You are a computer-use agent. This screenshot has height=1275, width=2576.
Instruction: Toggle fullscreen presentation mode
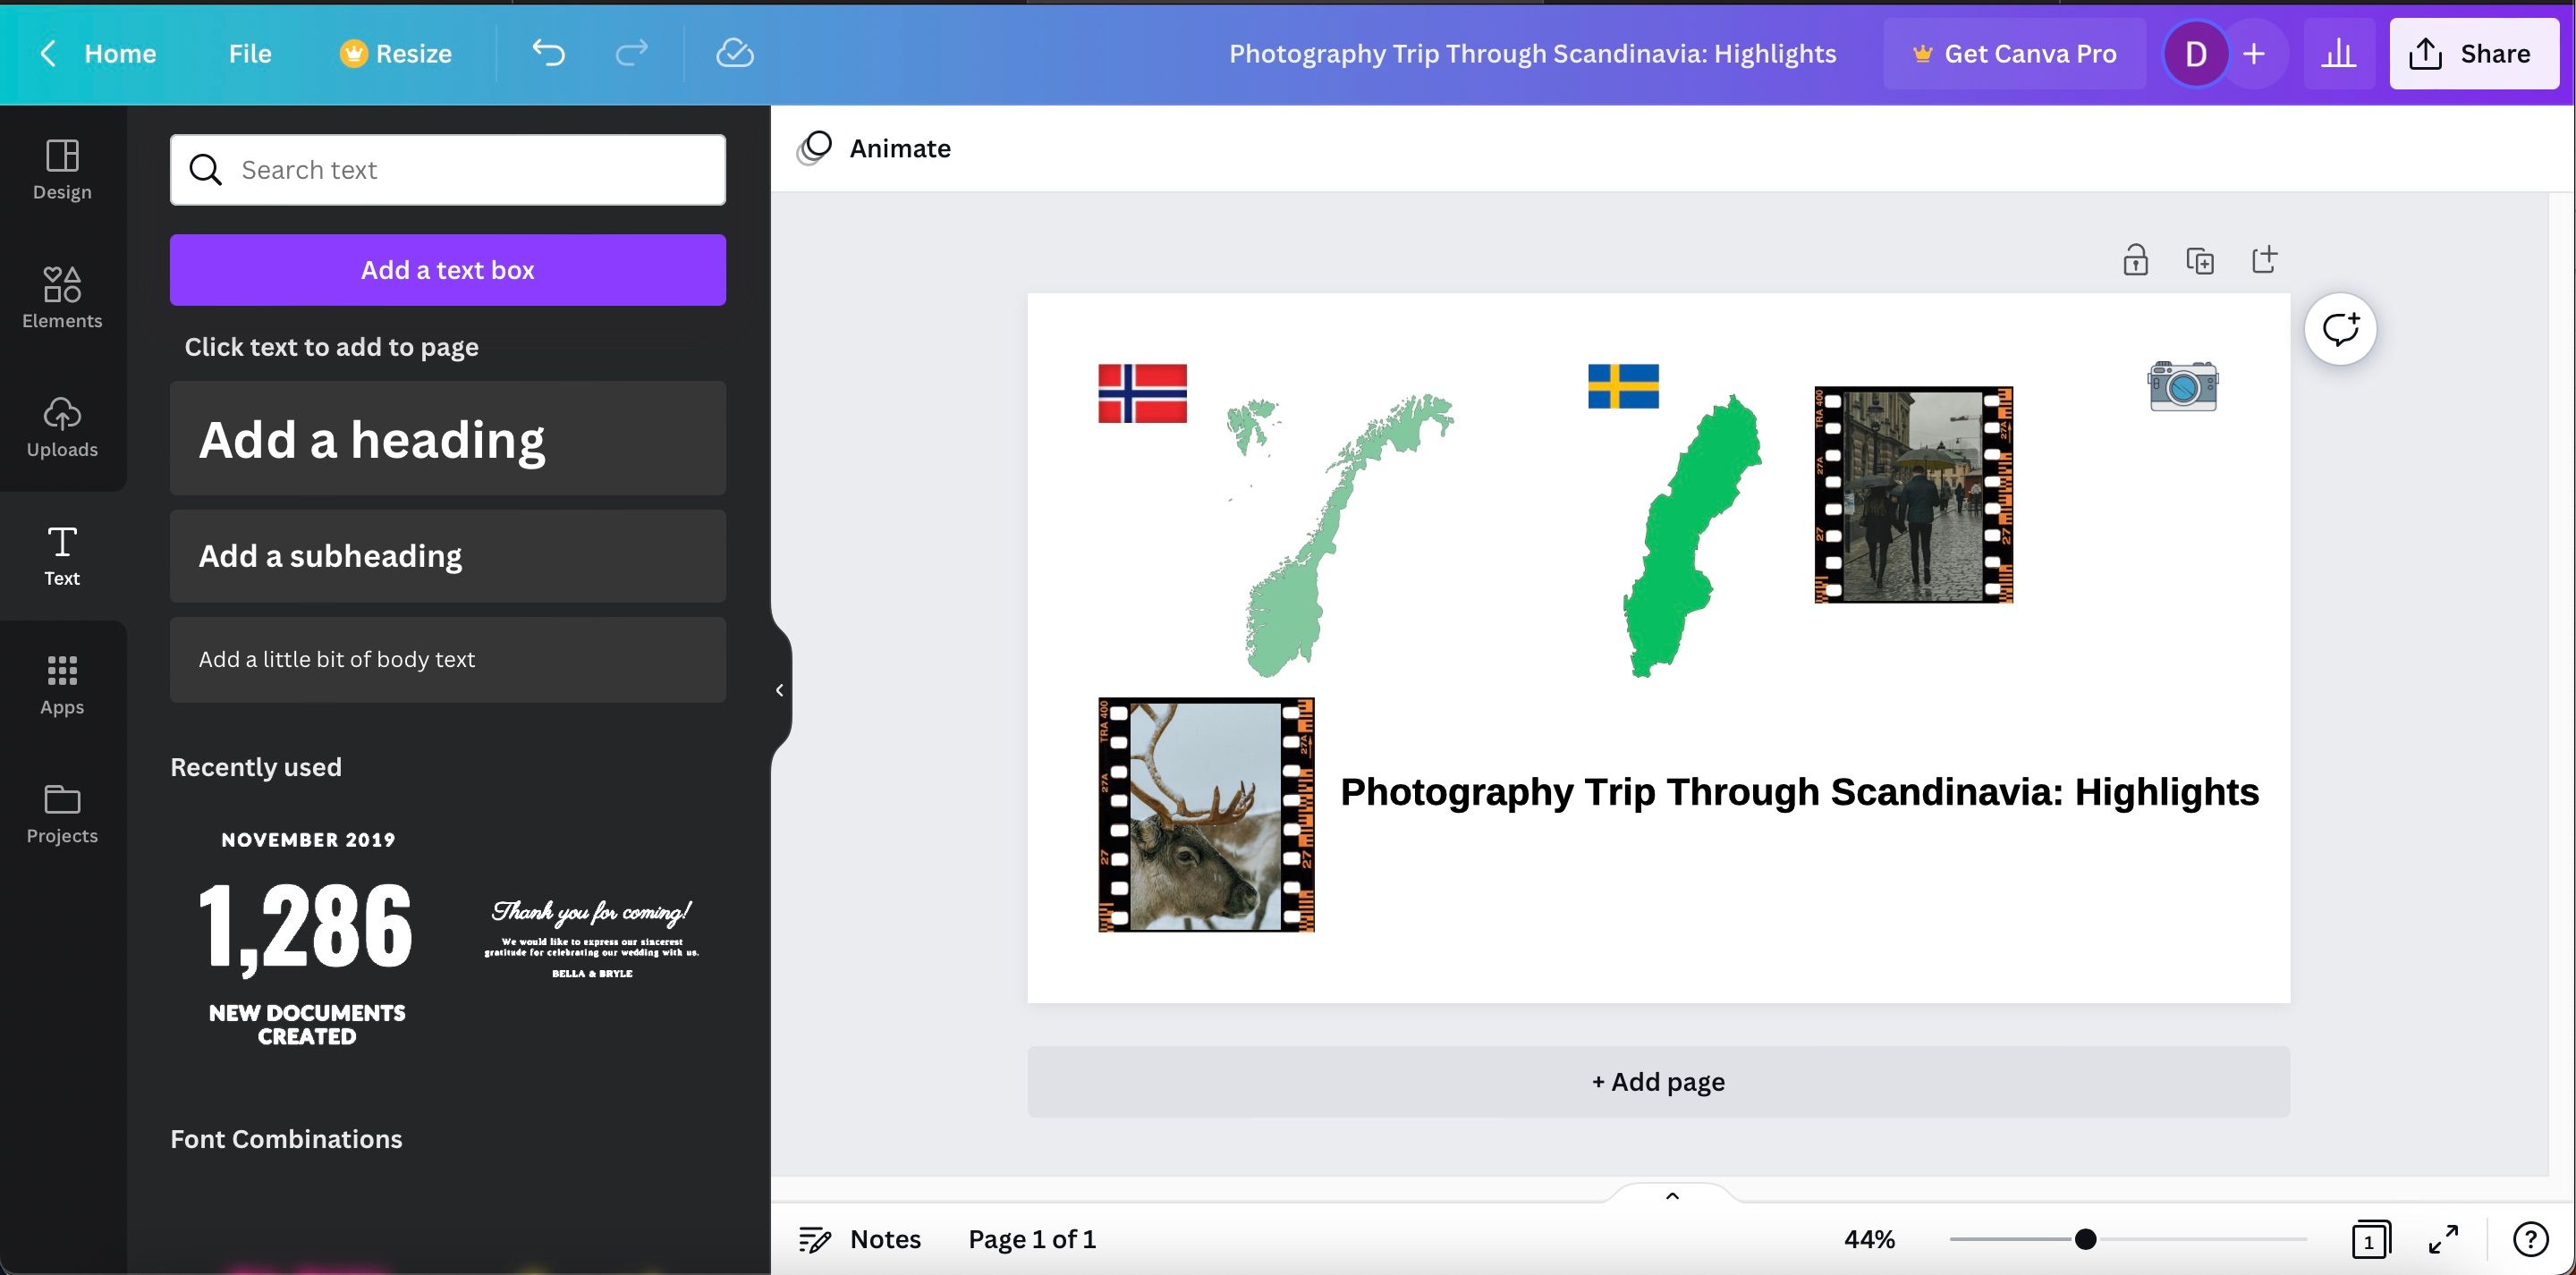coord(2444,1240)
